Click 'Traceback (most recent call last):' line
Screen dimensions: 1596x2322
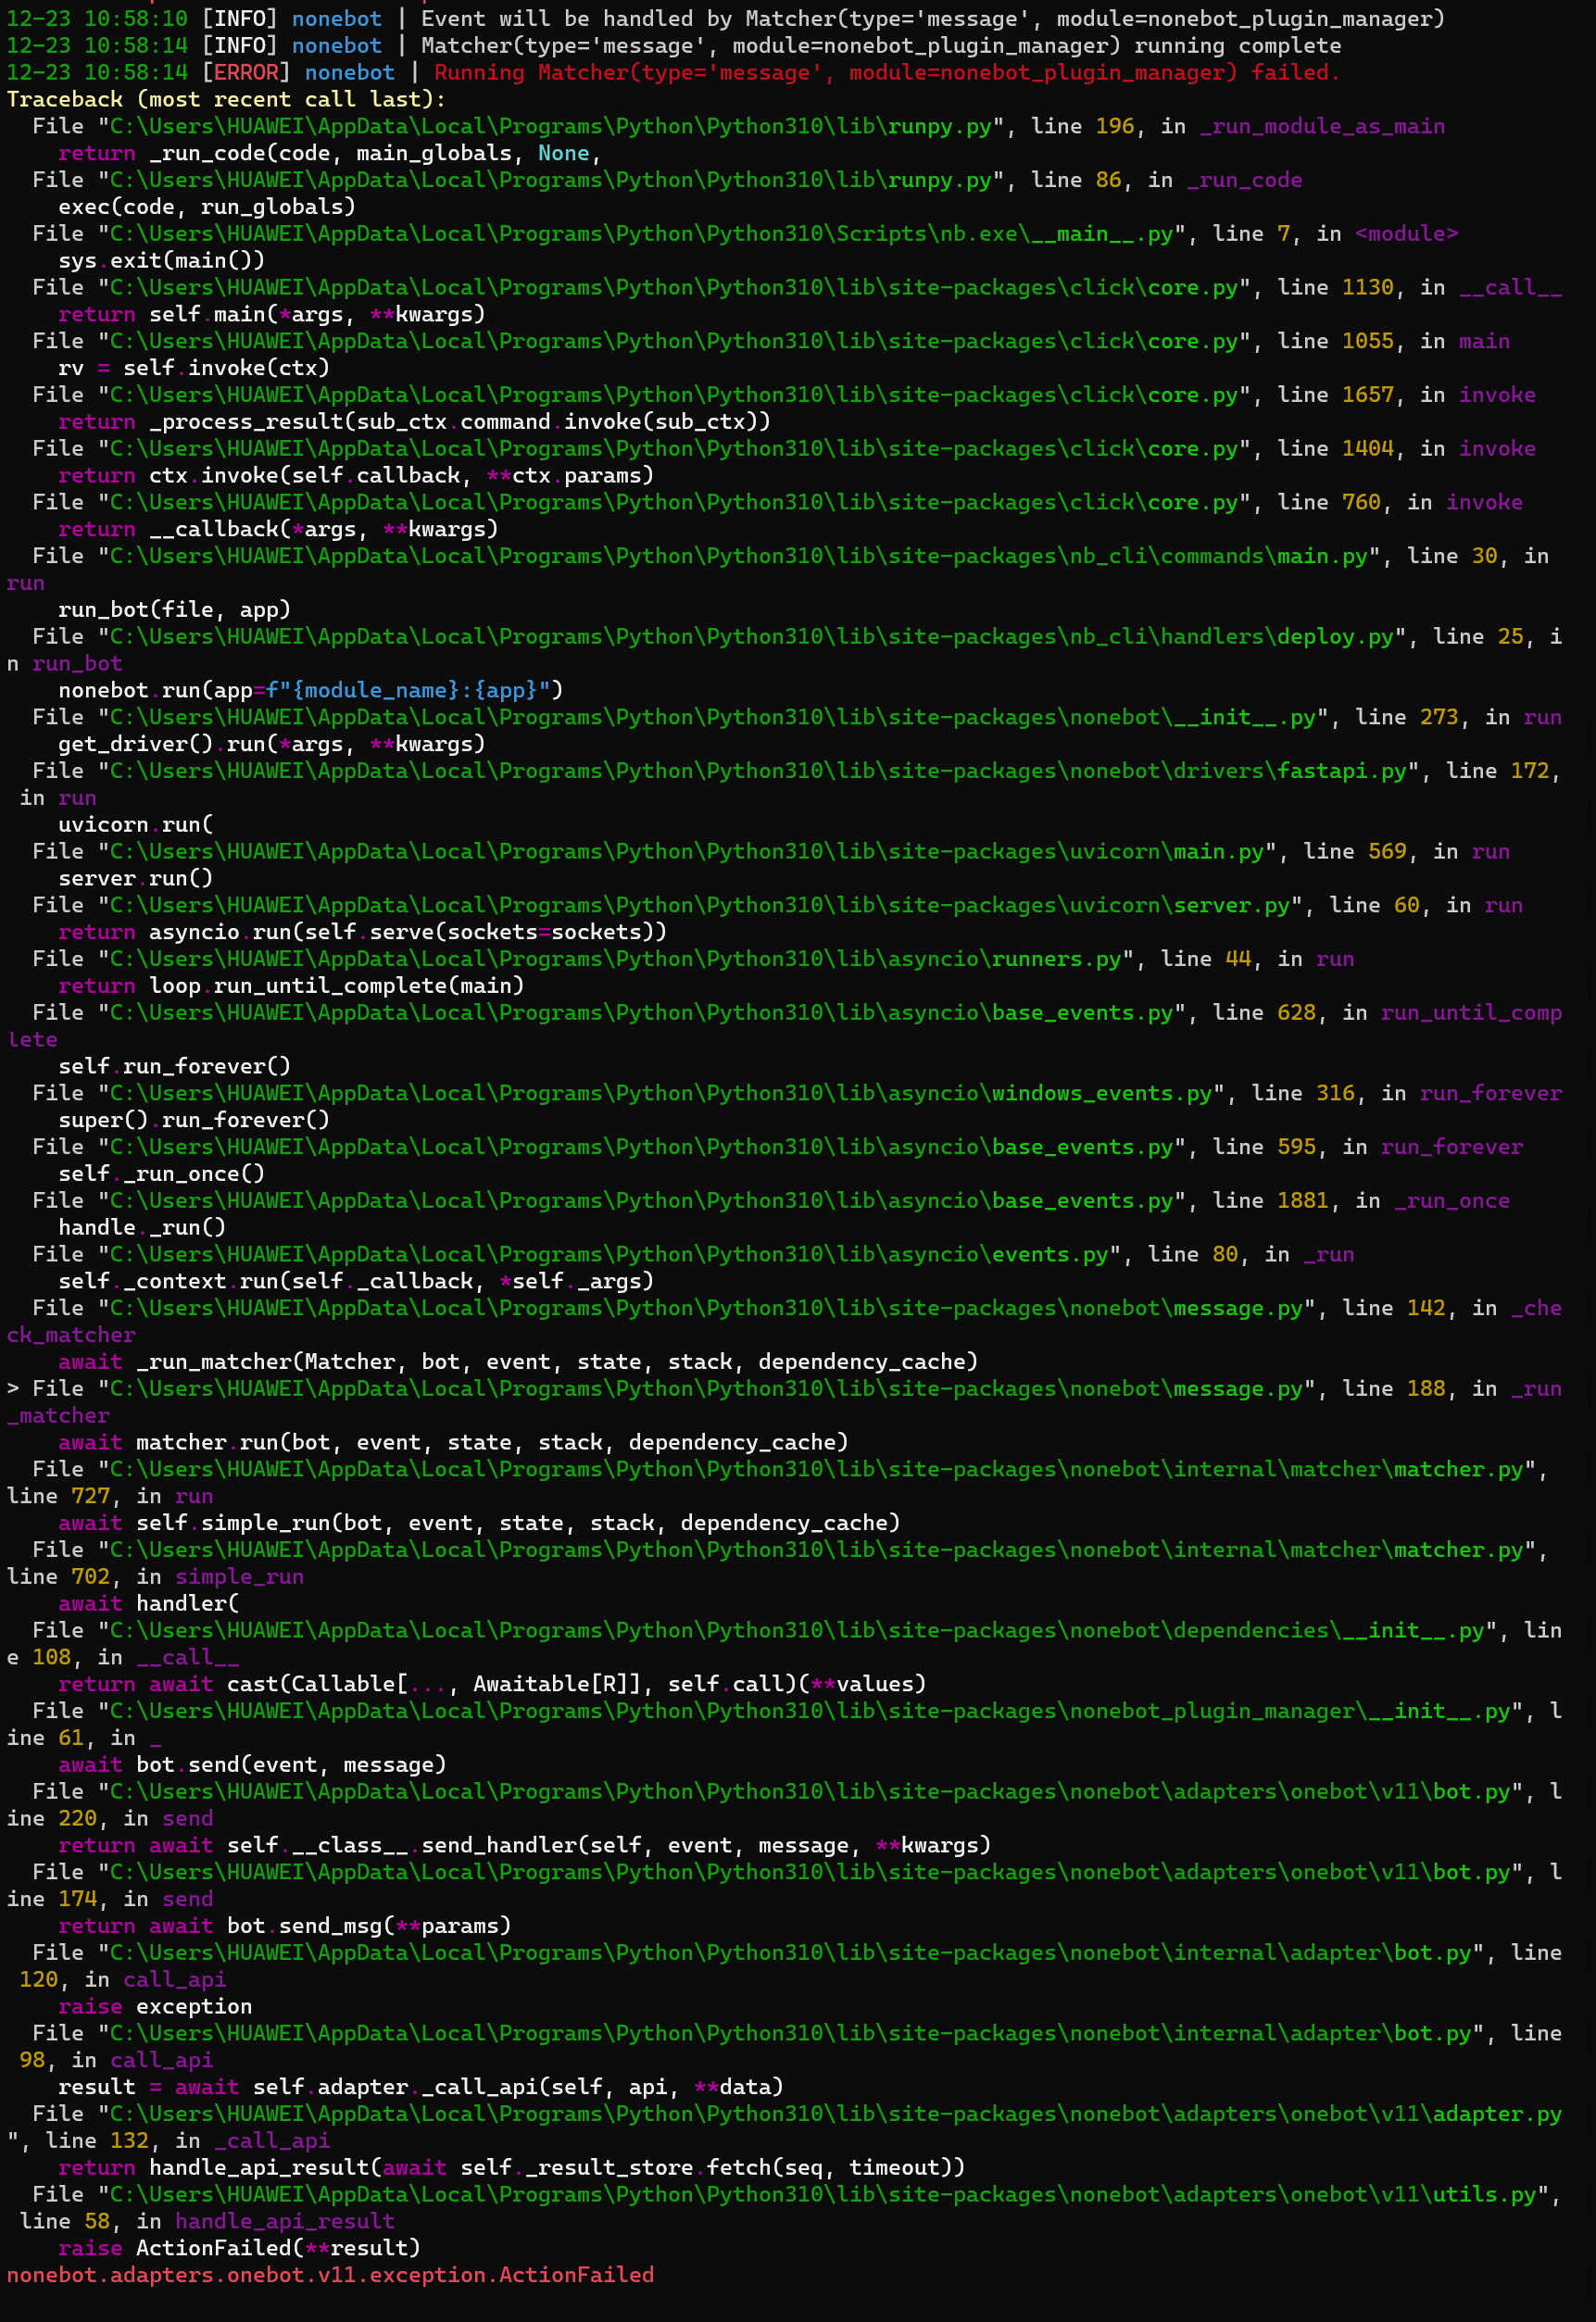(226, 100)
